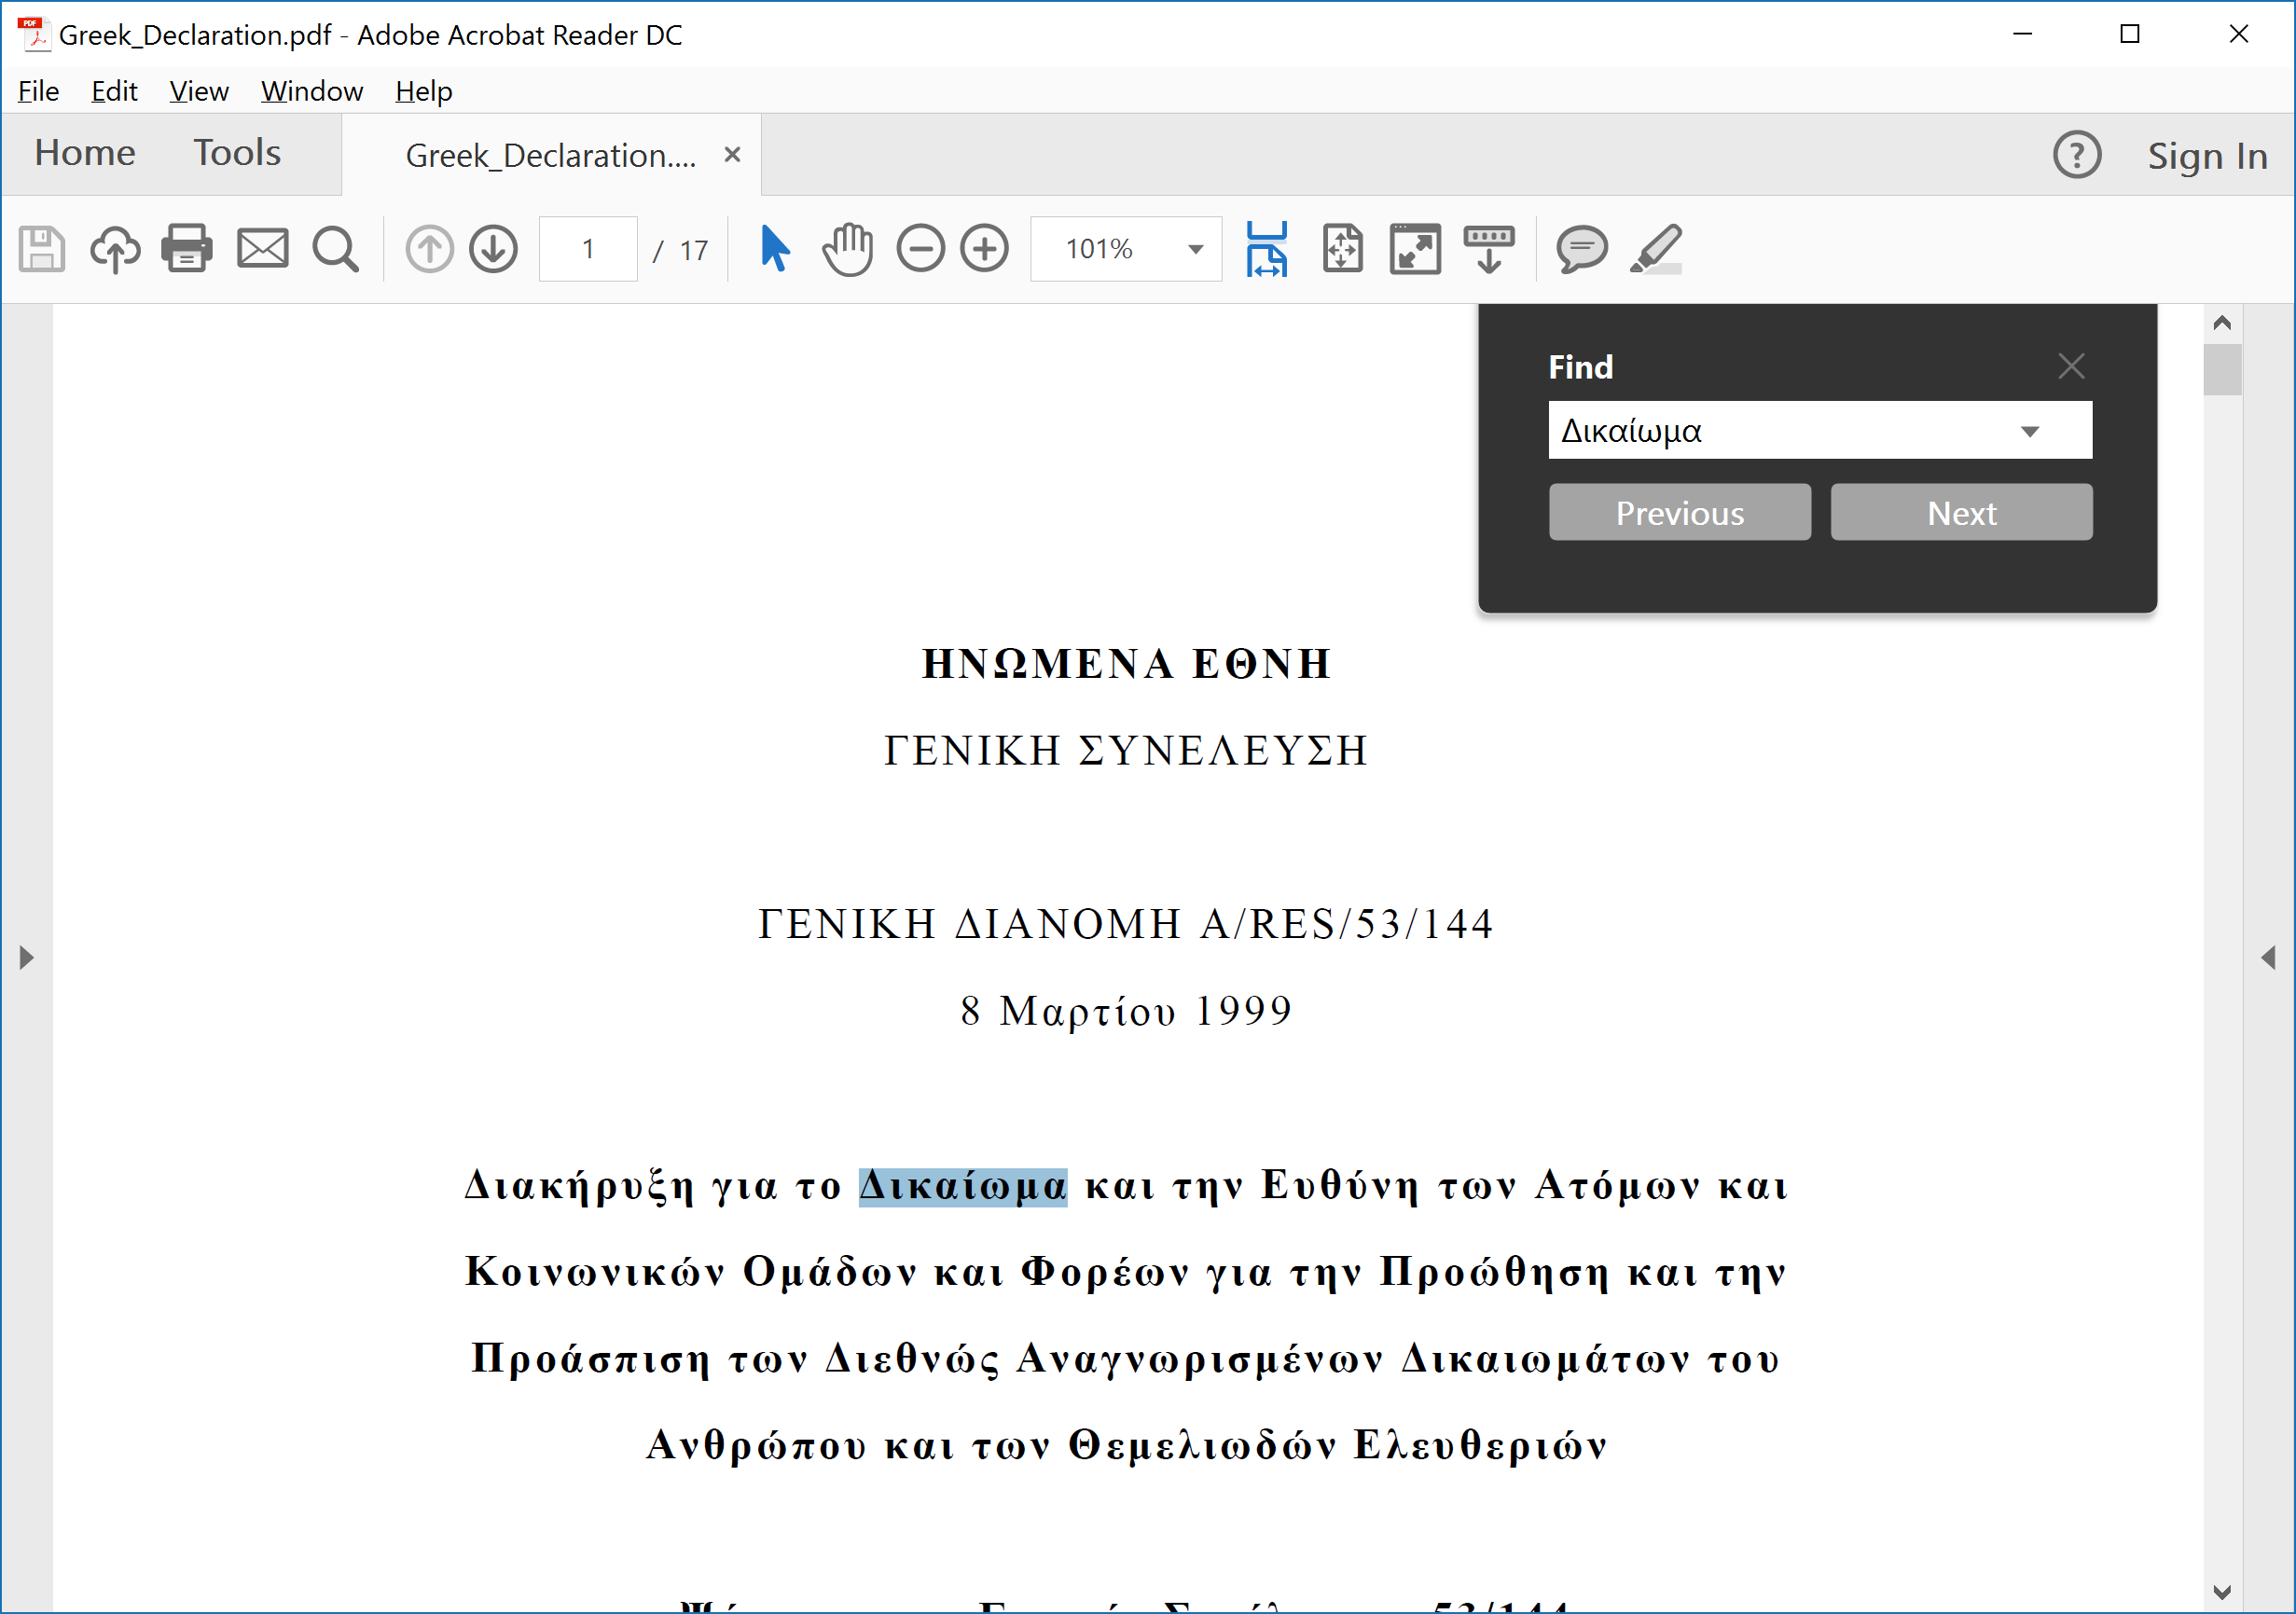Click the Next button in Find
Viewport: 2296px width, 1614px height.
point(1960,513)
